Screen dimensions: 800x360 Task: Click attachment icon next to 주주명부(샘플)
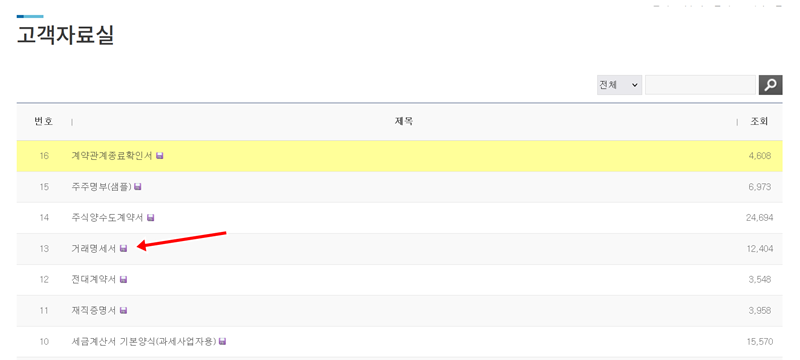point(138,187)
